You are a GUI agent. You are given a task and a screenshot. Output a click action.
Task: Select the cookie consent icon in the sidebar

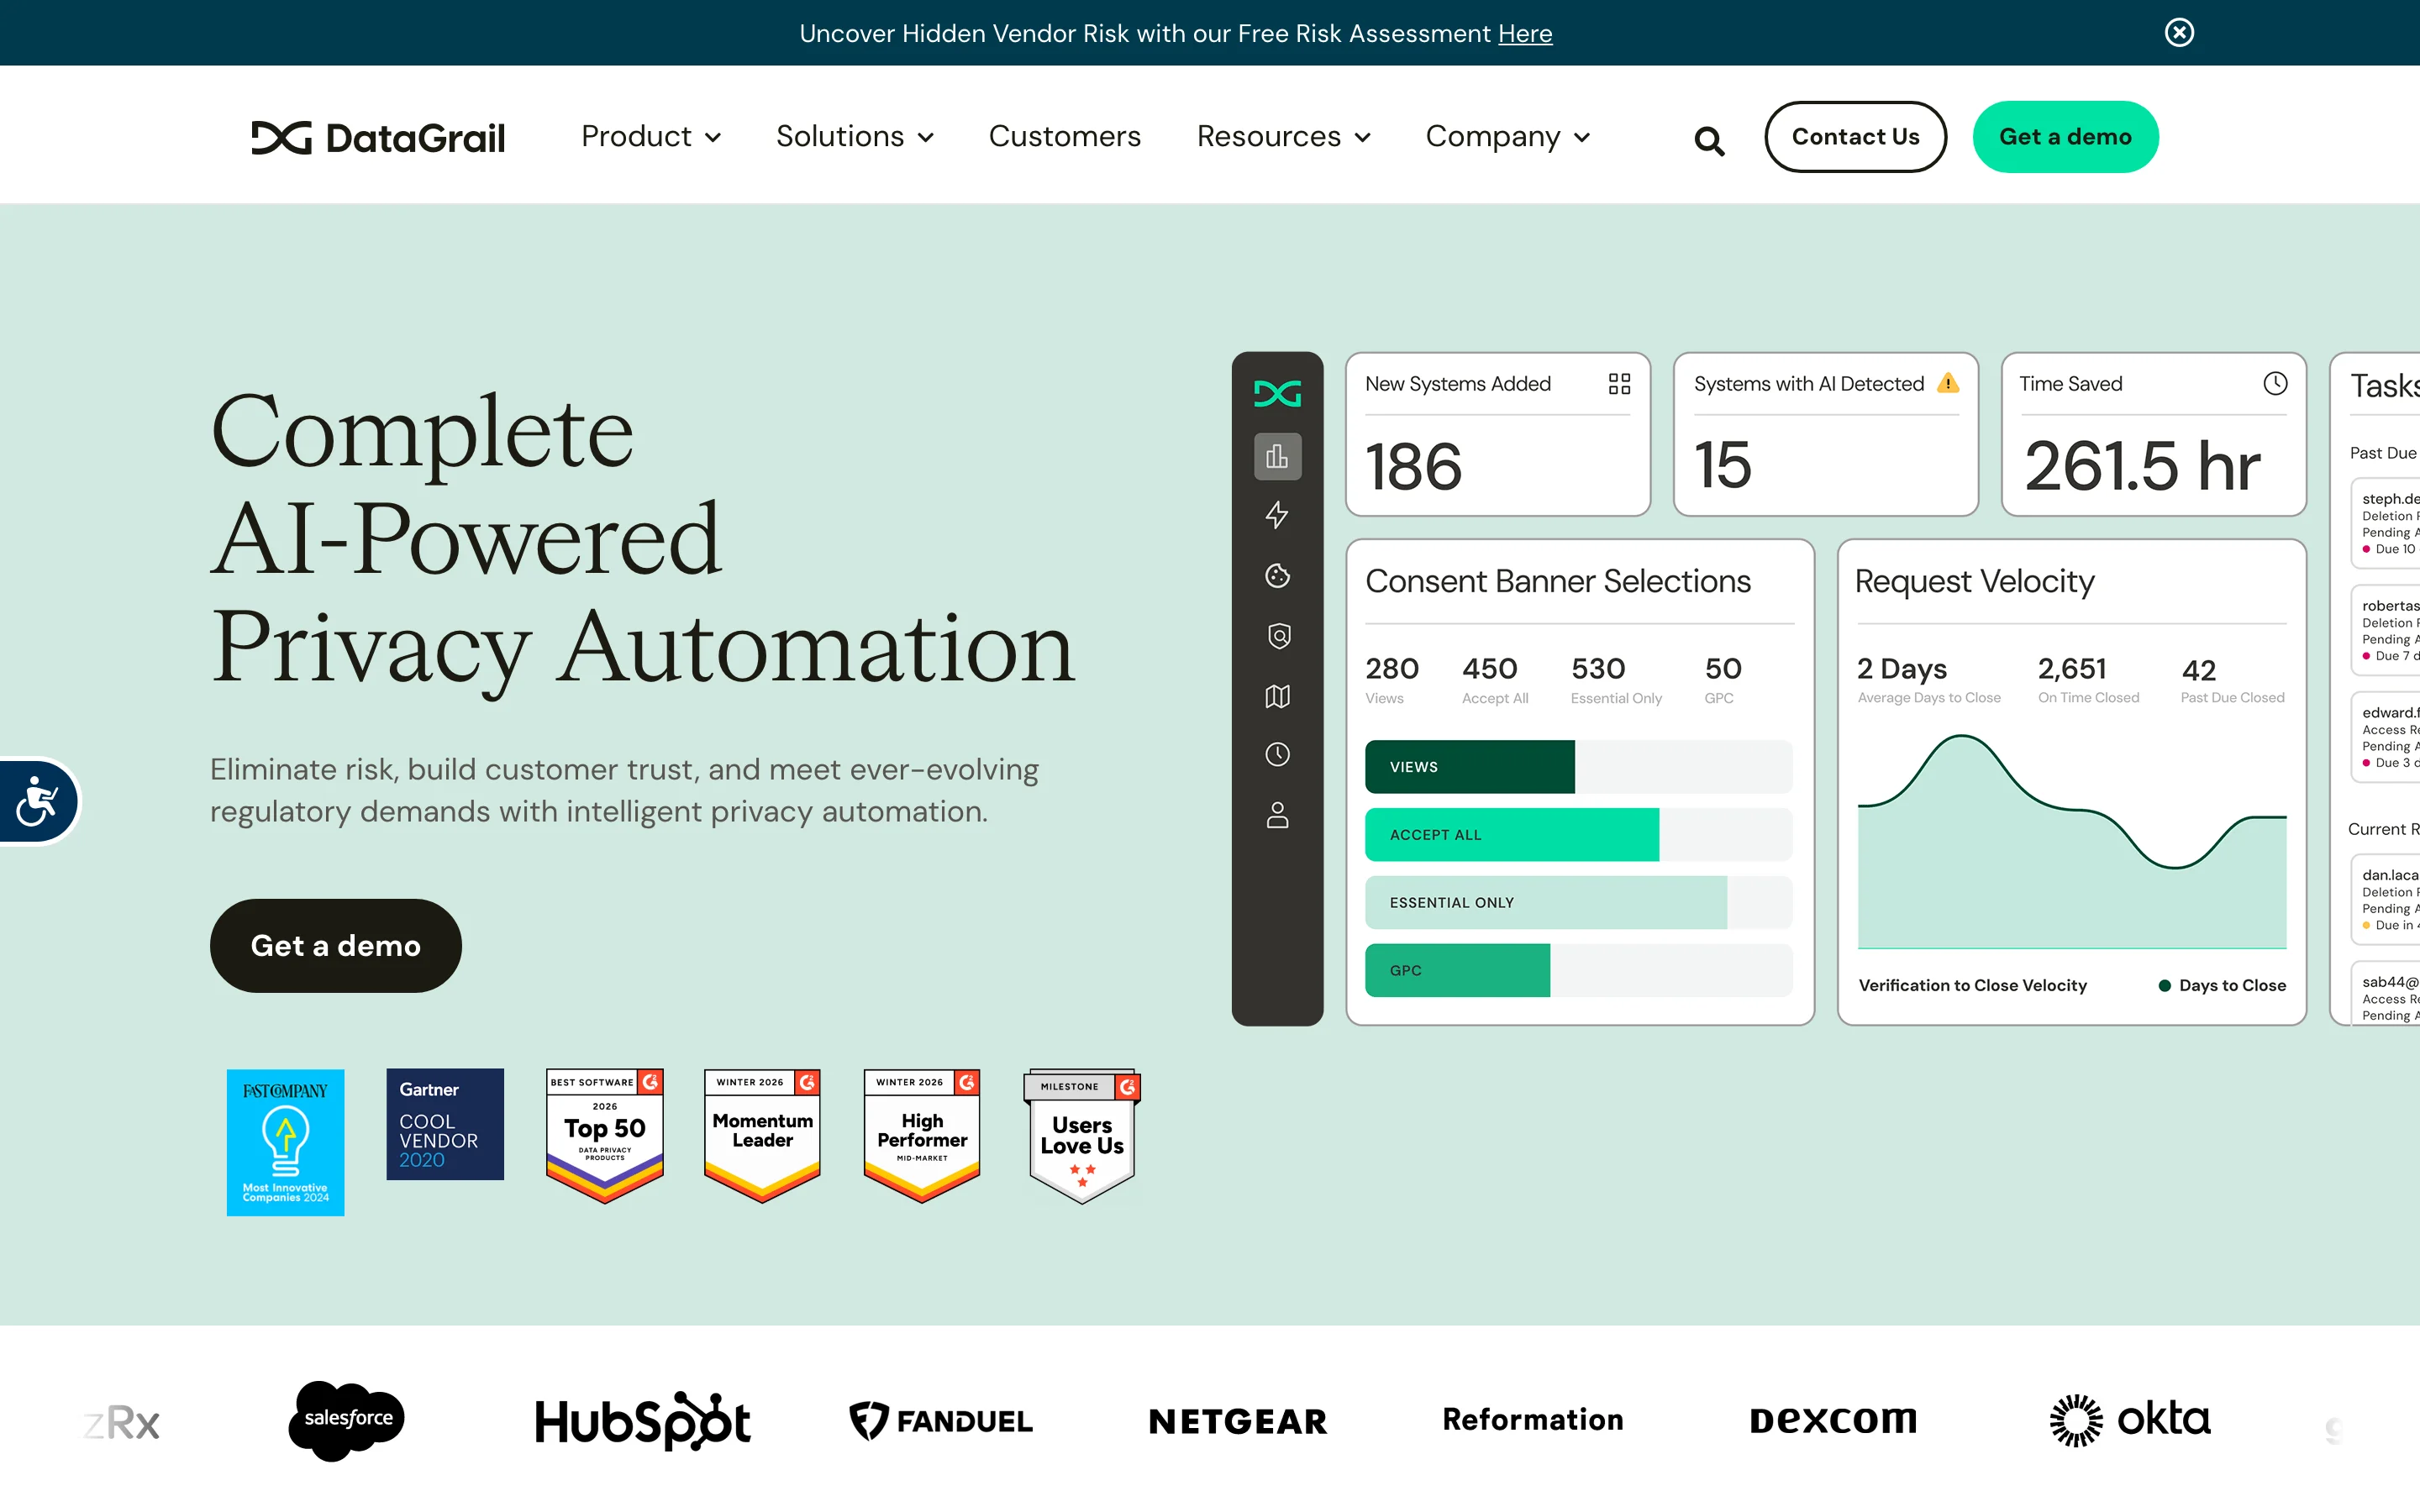tap(1277, 576)
